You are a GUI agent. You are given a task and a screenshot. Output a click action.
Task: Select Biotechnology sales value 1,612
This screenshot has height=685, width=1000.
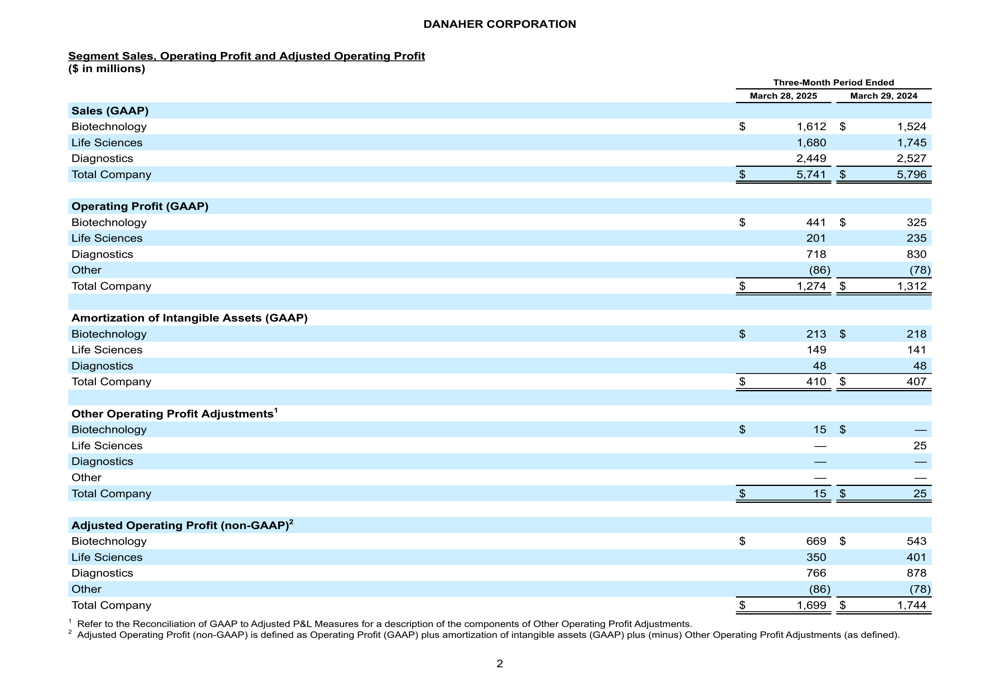811,126
